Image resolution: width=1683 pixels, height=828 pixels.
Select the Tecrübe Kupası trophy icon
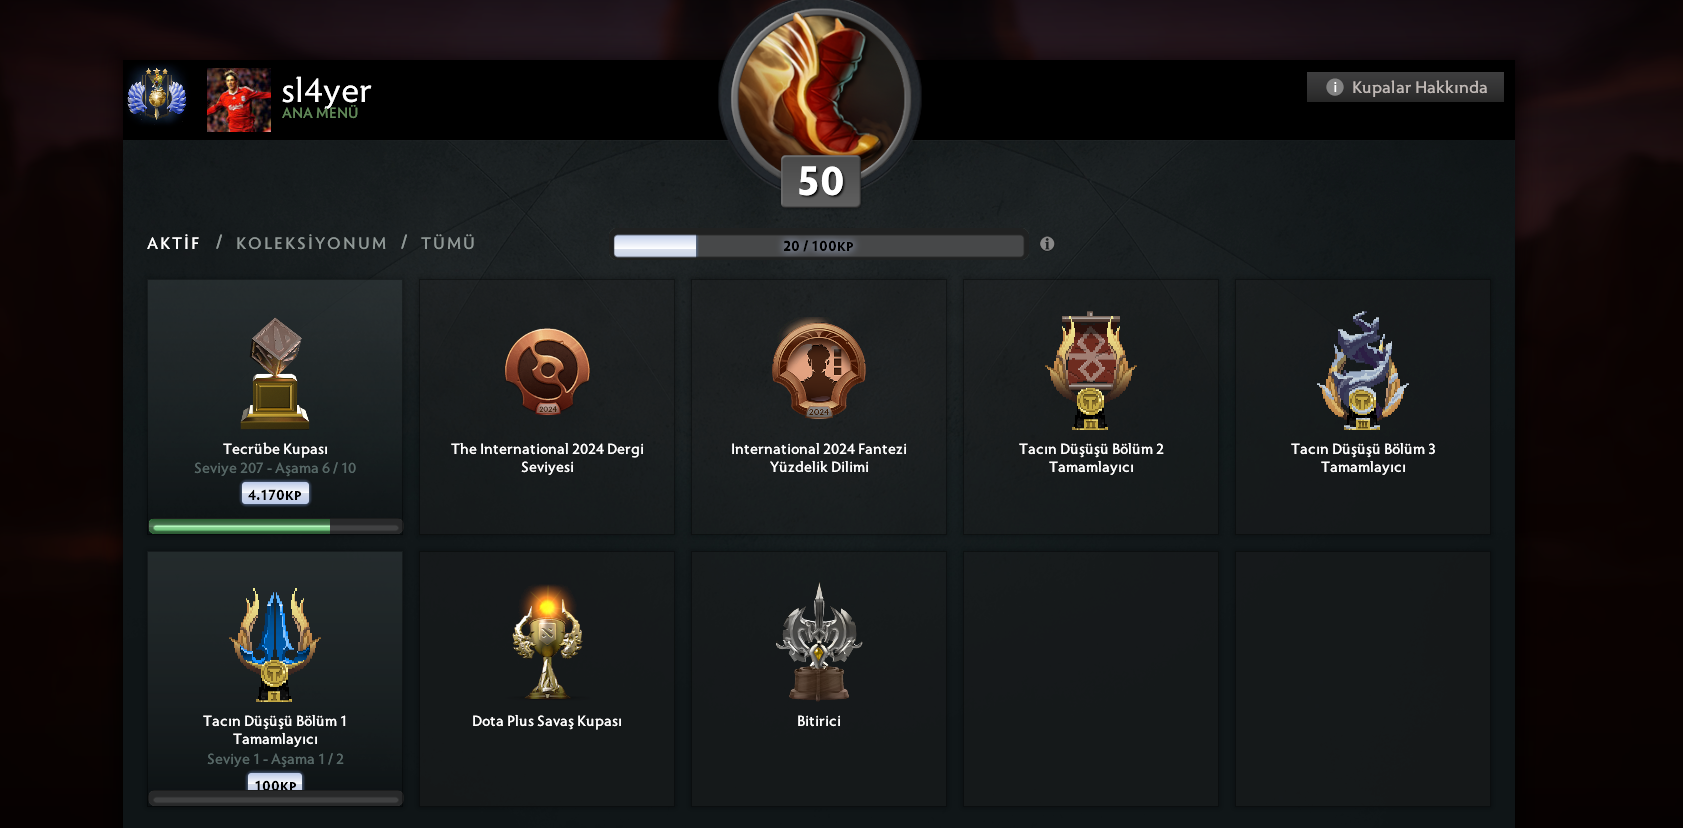(275, 373)
